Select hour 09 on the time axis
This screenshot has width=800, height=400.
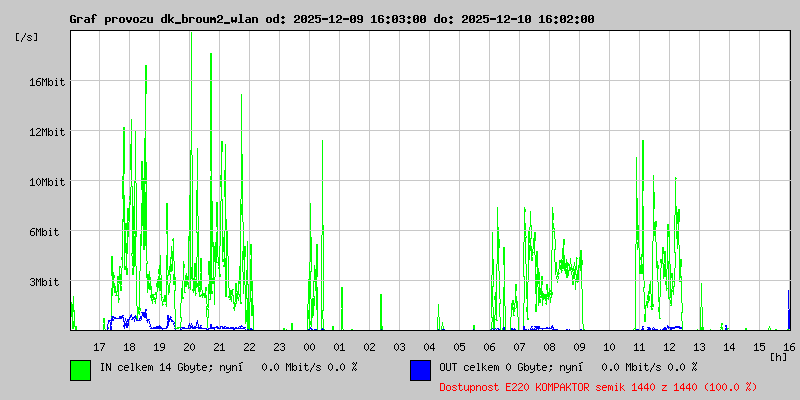579,346
